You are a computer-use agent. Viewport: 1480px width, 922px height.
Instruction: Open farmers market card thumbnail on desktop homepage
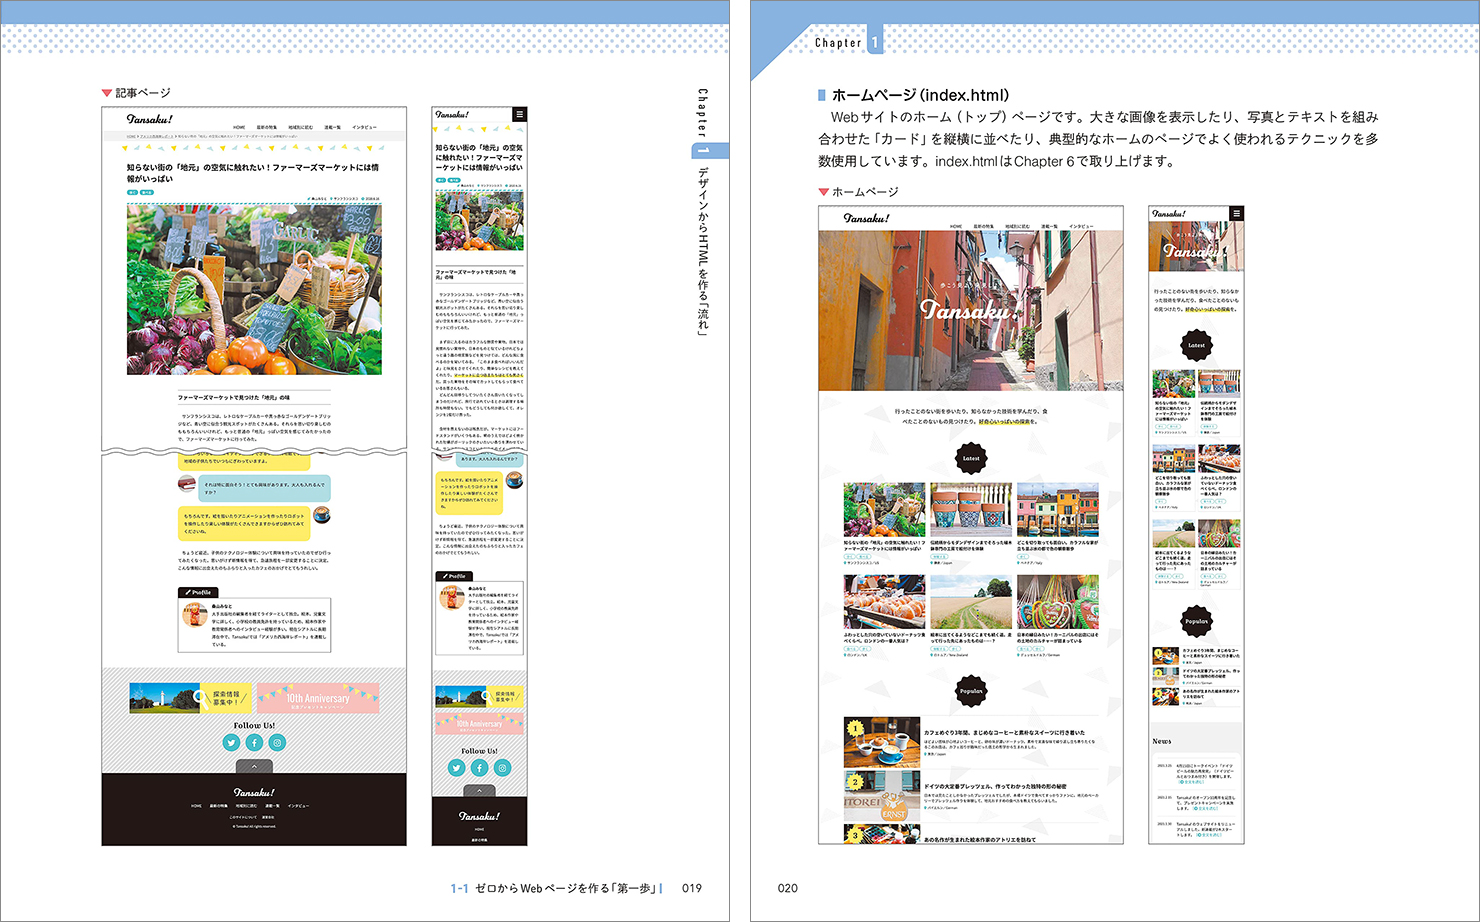(x=884, y=510)
